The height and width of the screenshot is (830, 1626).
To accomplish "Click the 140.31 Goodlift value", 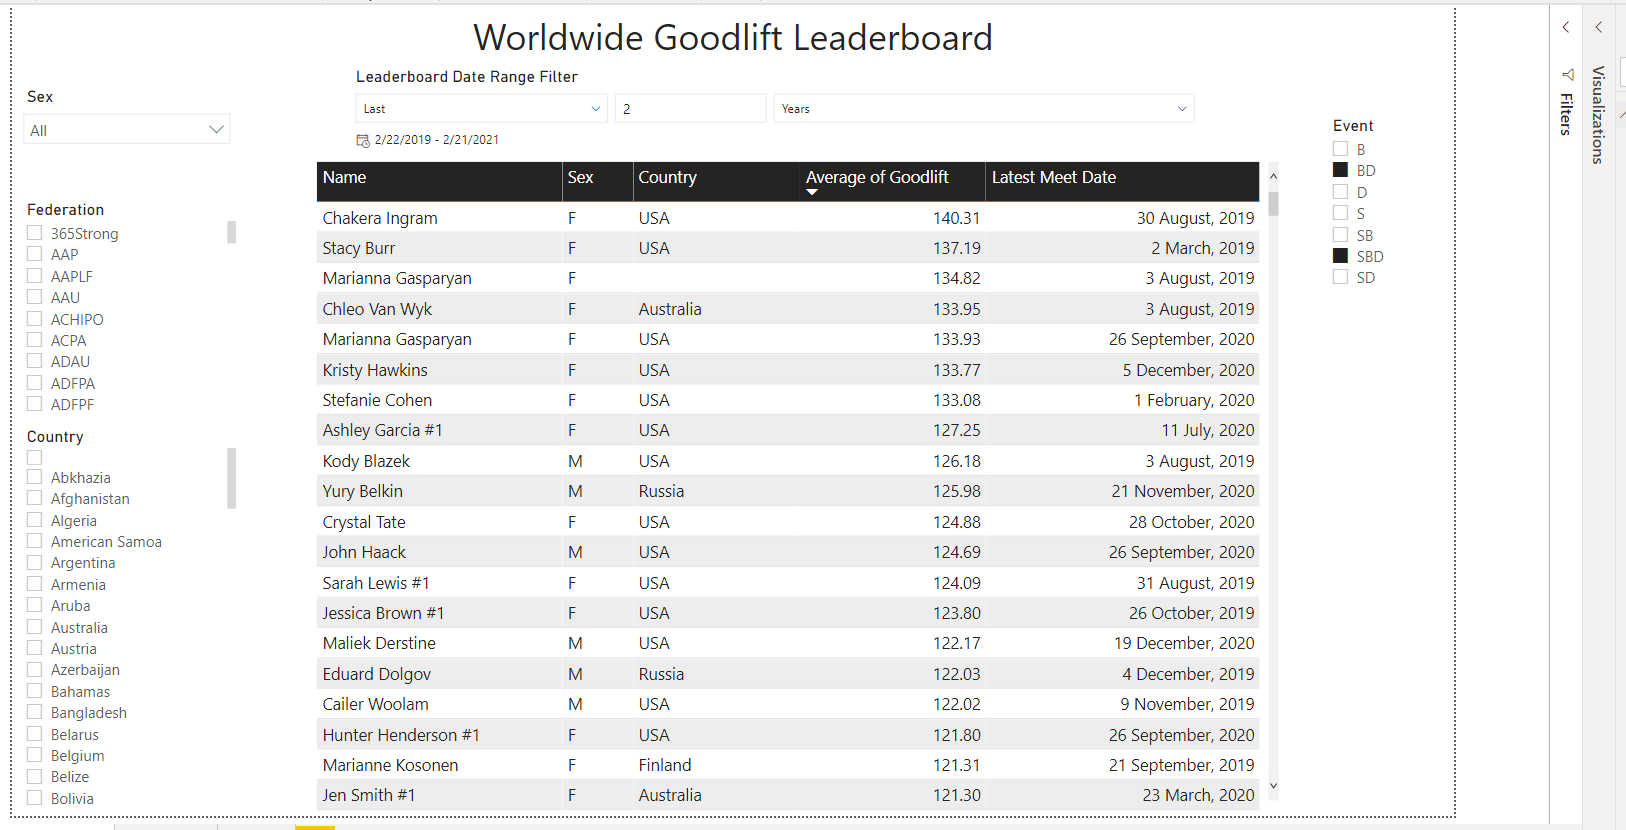I will (957, 218).
